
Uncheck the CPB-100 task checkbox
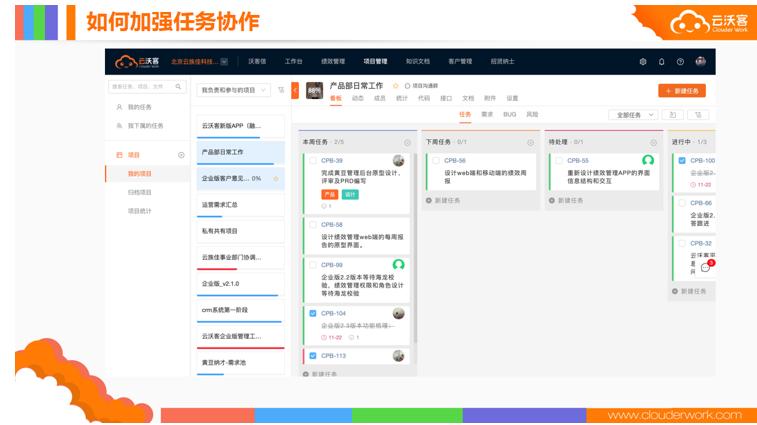pos(682,160)
